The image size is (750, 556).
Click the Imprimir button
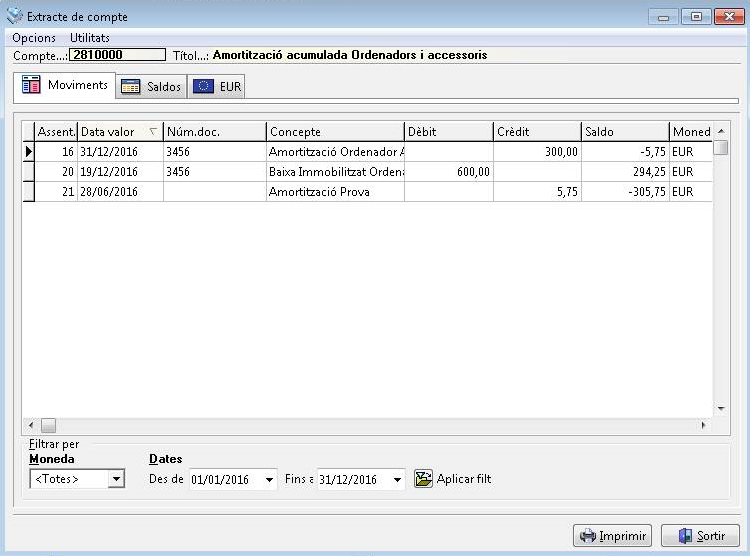click(612, 535)
